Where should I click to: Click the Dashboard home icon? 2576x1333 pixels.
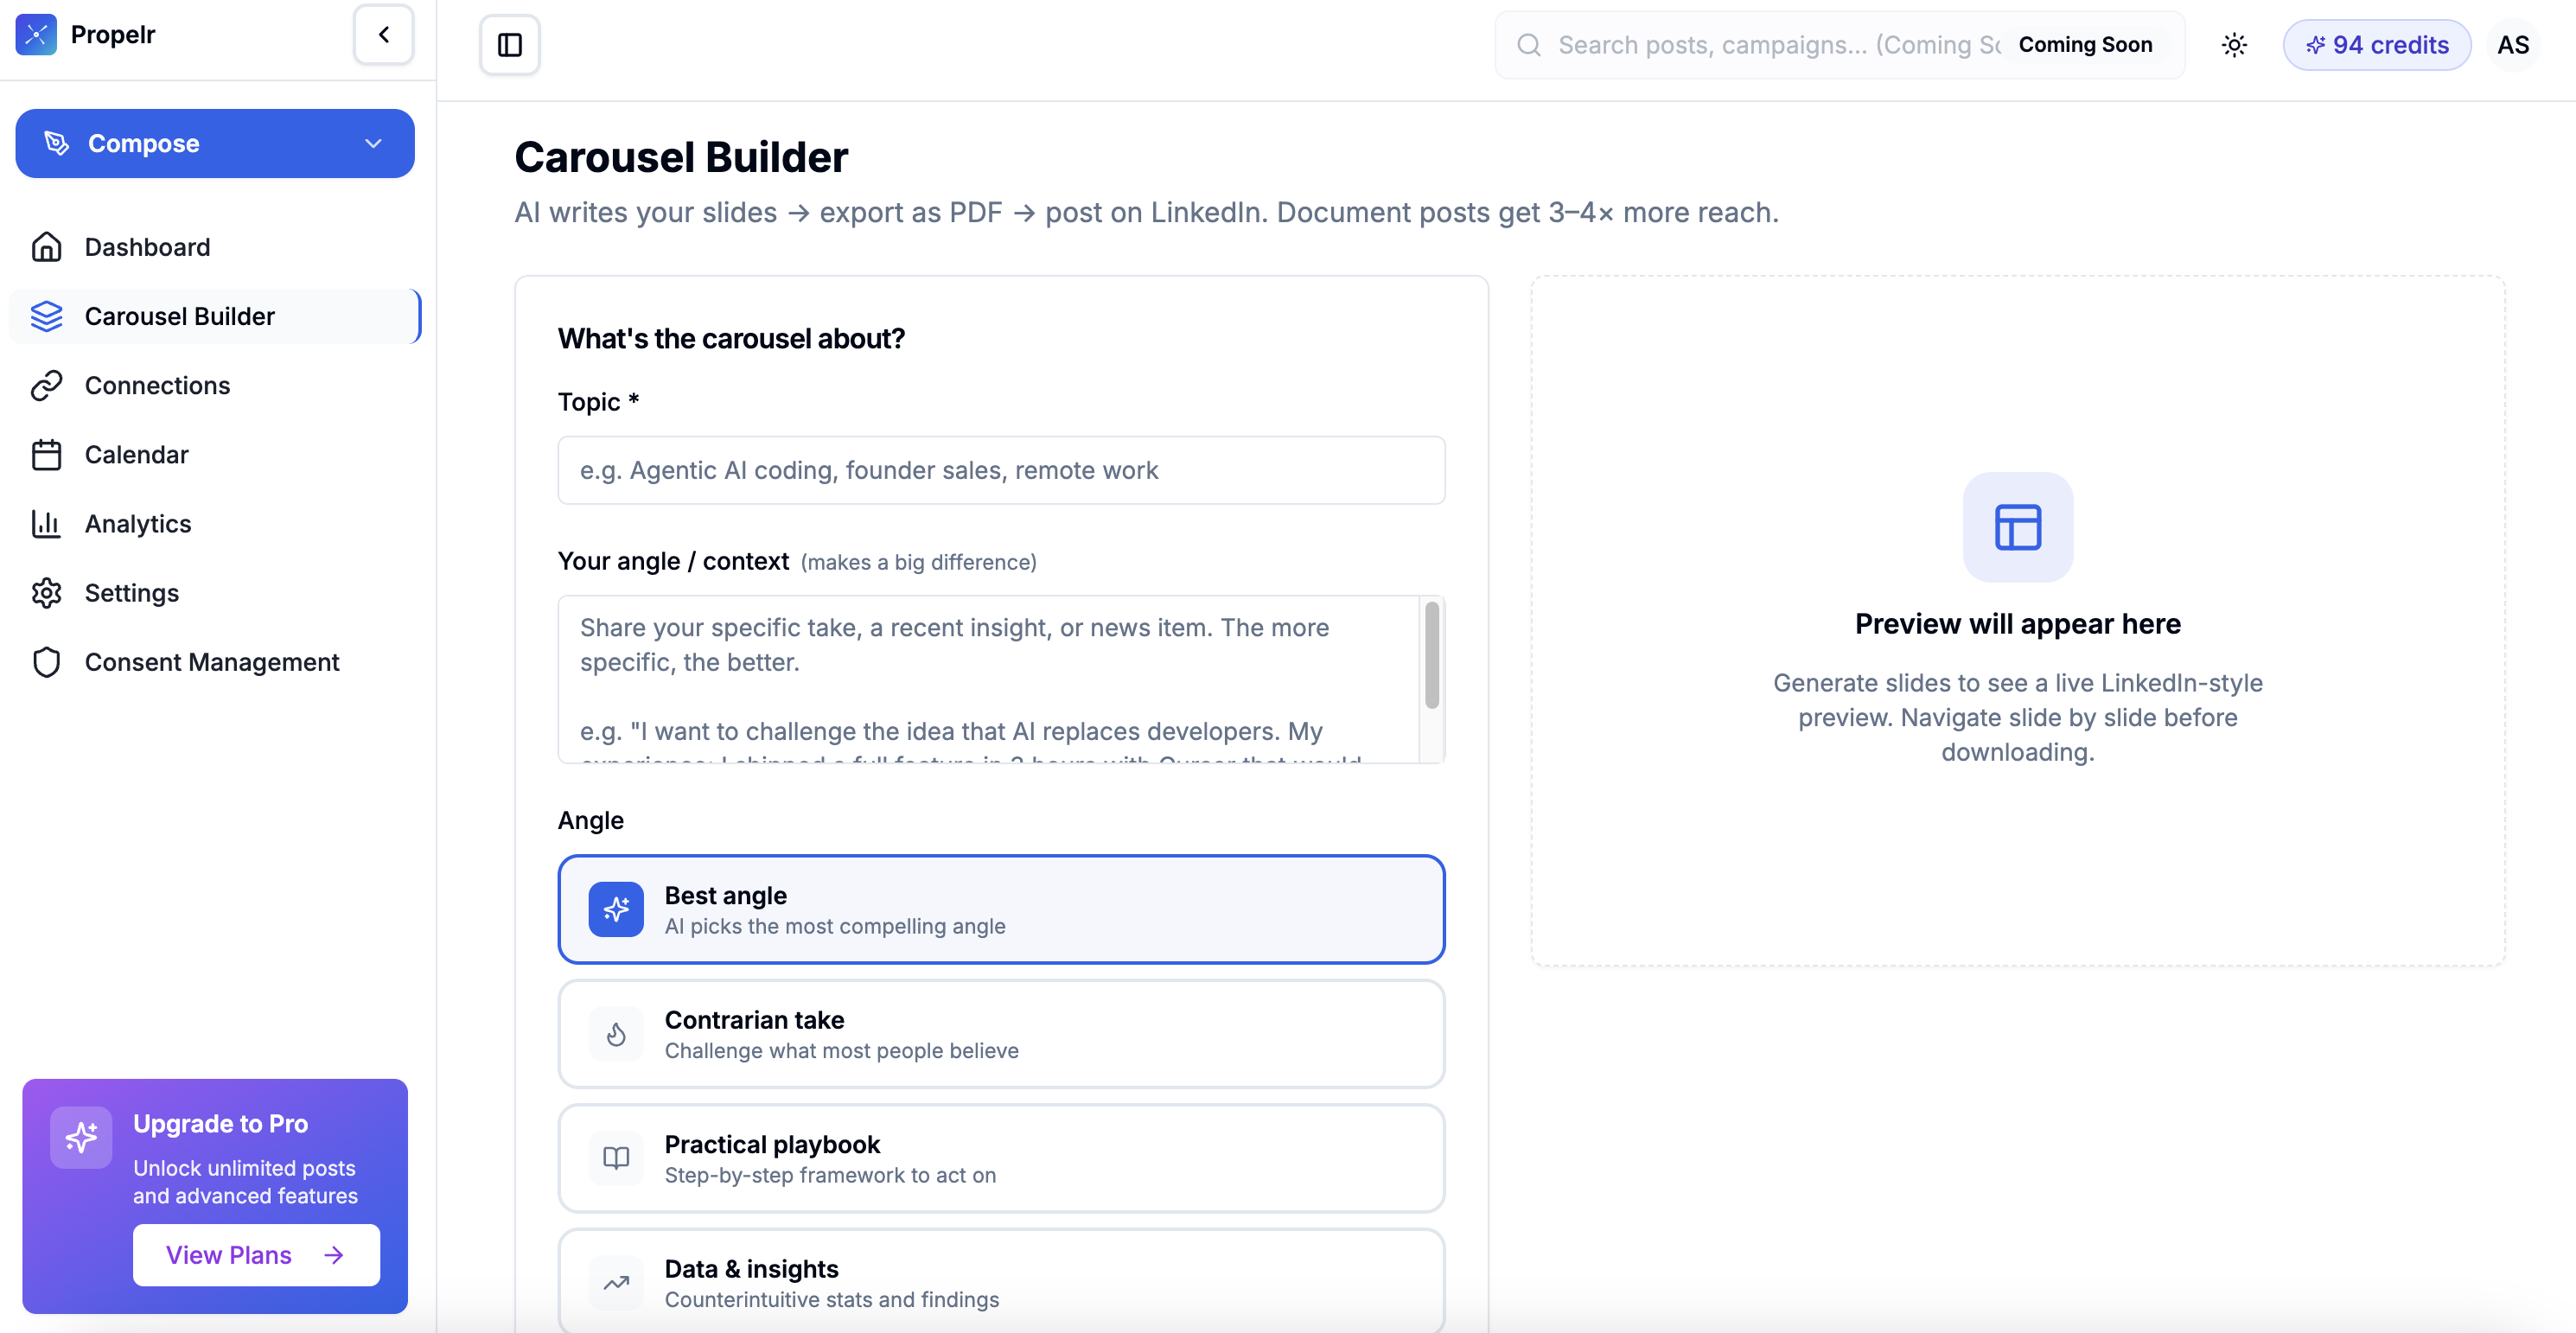(x=46, y=247)
